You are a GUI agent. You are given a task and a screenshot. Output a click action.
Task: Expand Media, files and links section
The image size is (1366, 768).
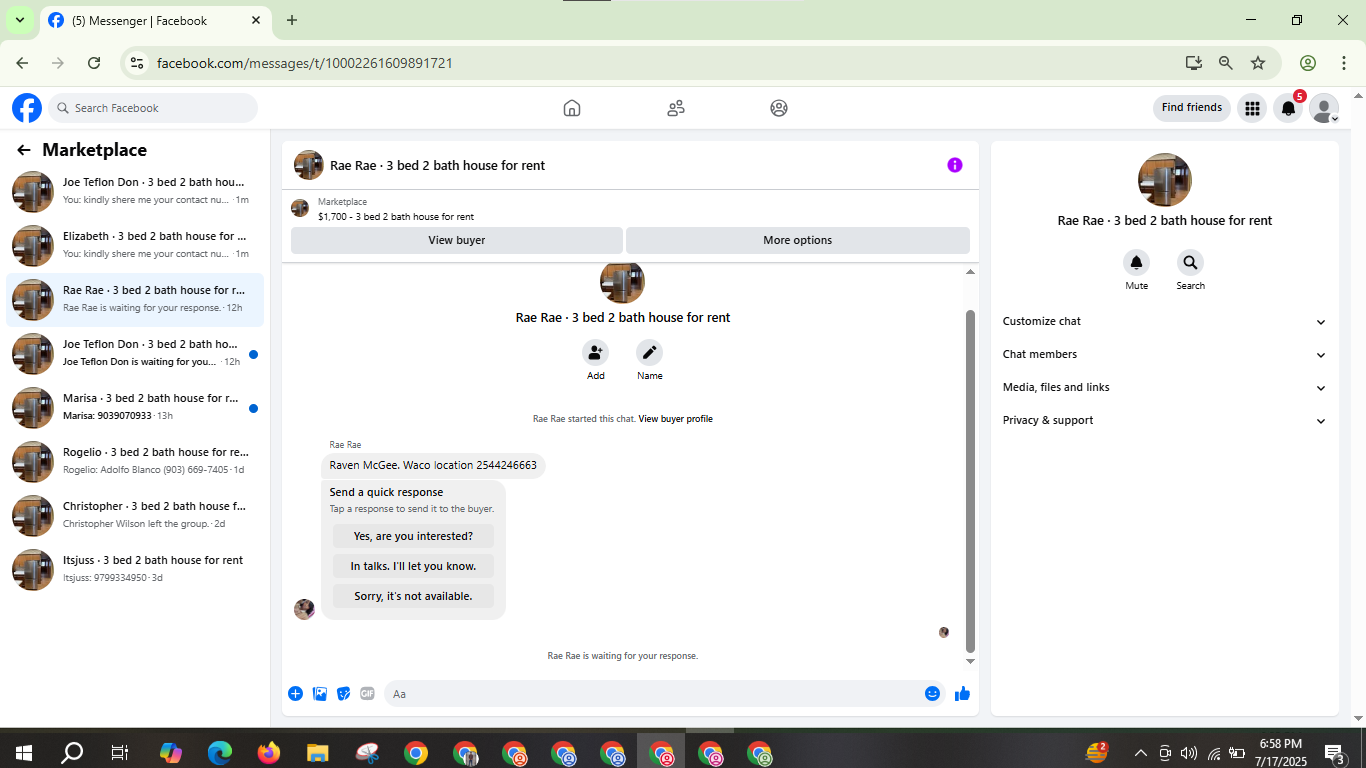point(1165,388)
